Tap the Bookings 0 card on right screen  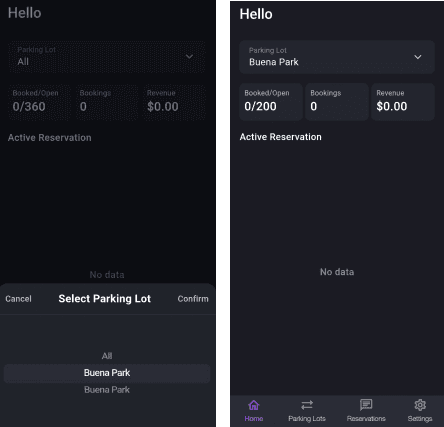coord(337,101)
